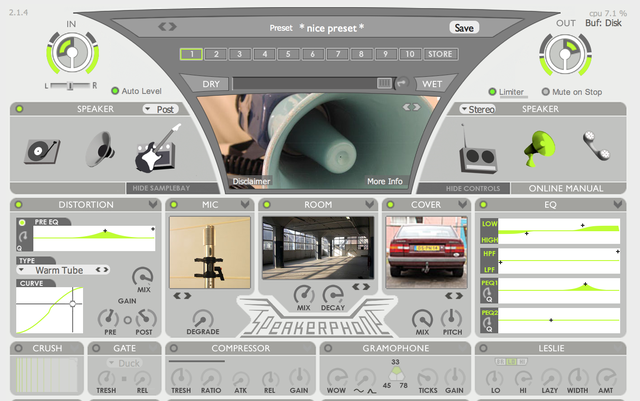
Task: Toggle the Limiter option
Action: click(492, 91)
